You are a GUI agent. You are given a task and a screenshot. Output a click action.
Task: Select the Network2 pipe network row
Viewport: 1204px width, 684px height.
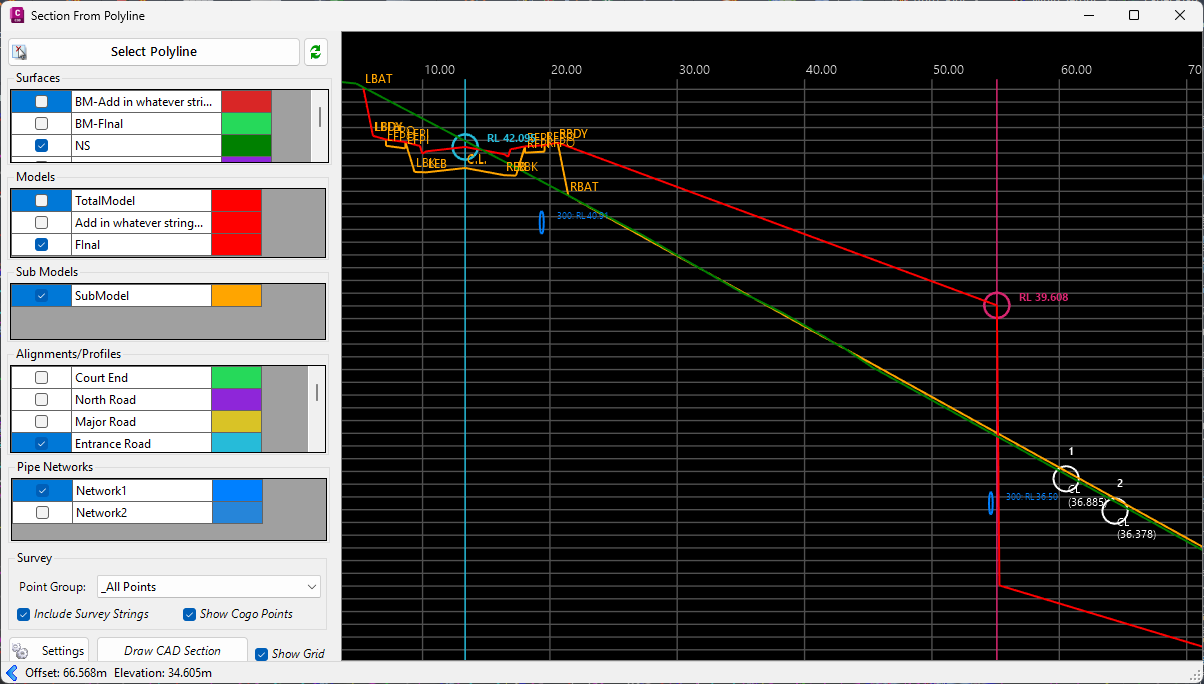140,513
